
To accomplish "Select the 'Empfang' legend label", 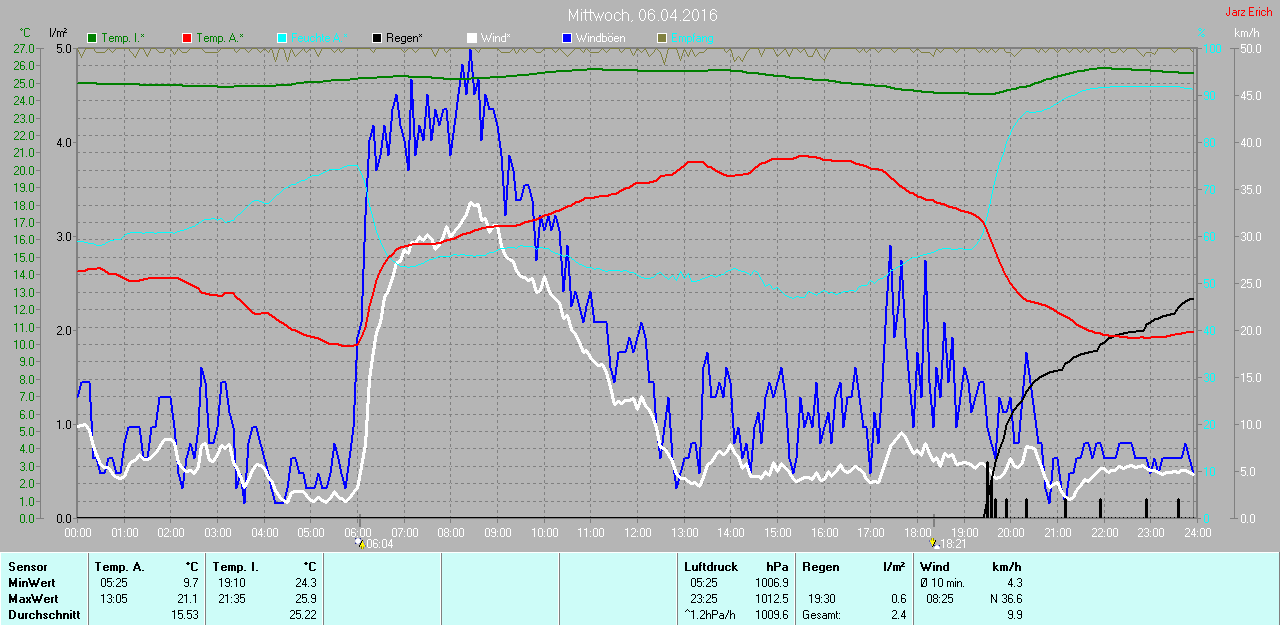I will click(x=692, y=38).
